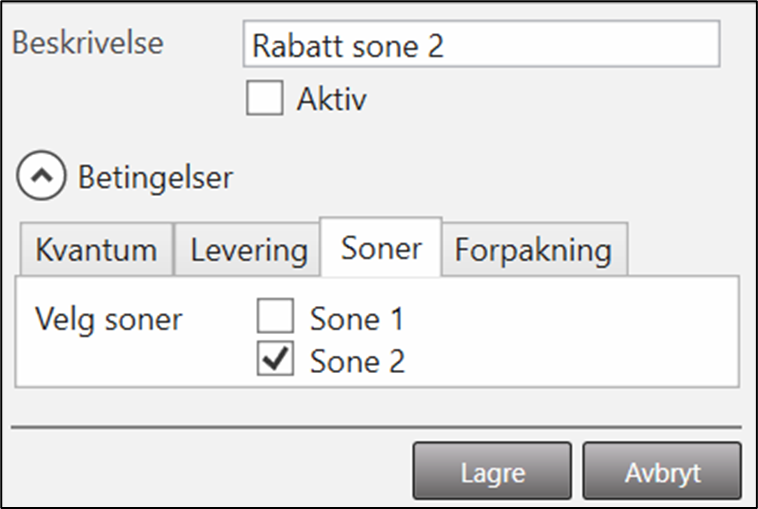This screenshot has height=509, width=758.
Task: Click the Sone 2 label text
Action: click(357, 361)
